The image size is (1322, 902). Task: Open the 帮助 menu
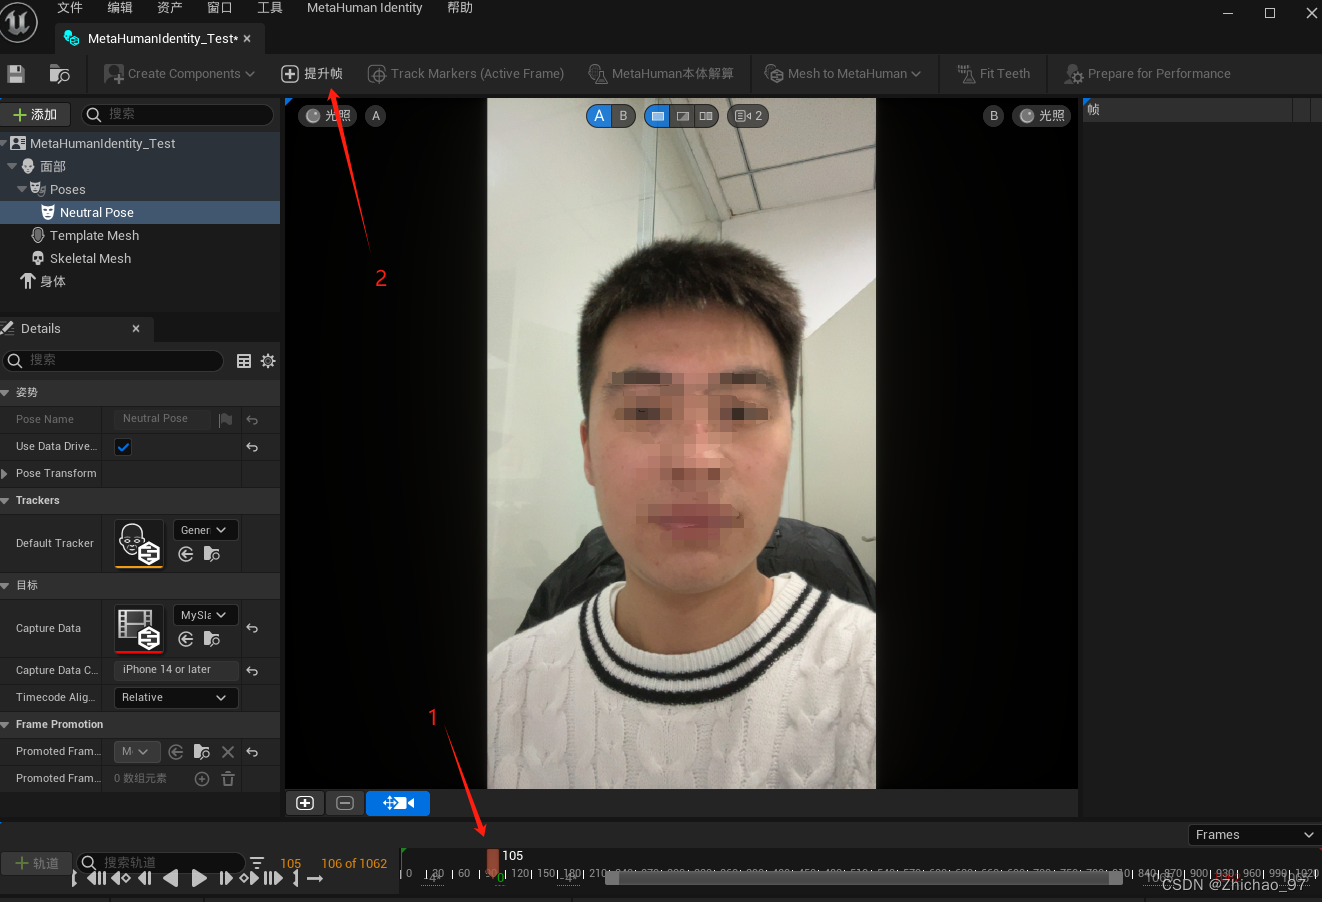point(460,8)
